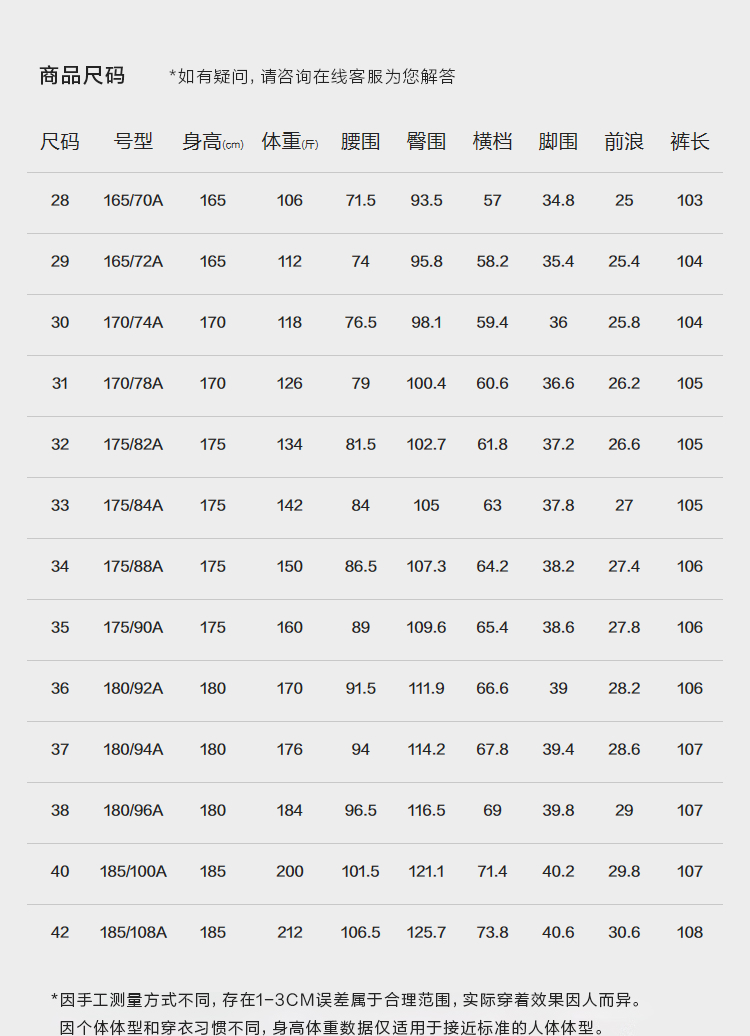
Task: Select the 170/74A type cell
Action: 133,322
